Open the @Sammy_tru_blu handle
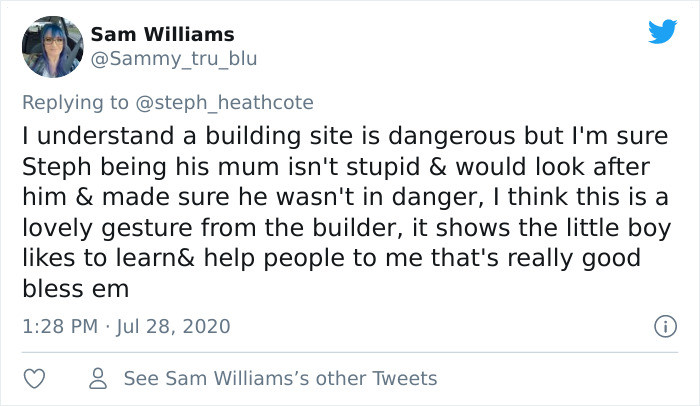700x406 pixels. tap(174, 59)
